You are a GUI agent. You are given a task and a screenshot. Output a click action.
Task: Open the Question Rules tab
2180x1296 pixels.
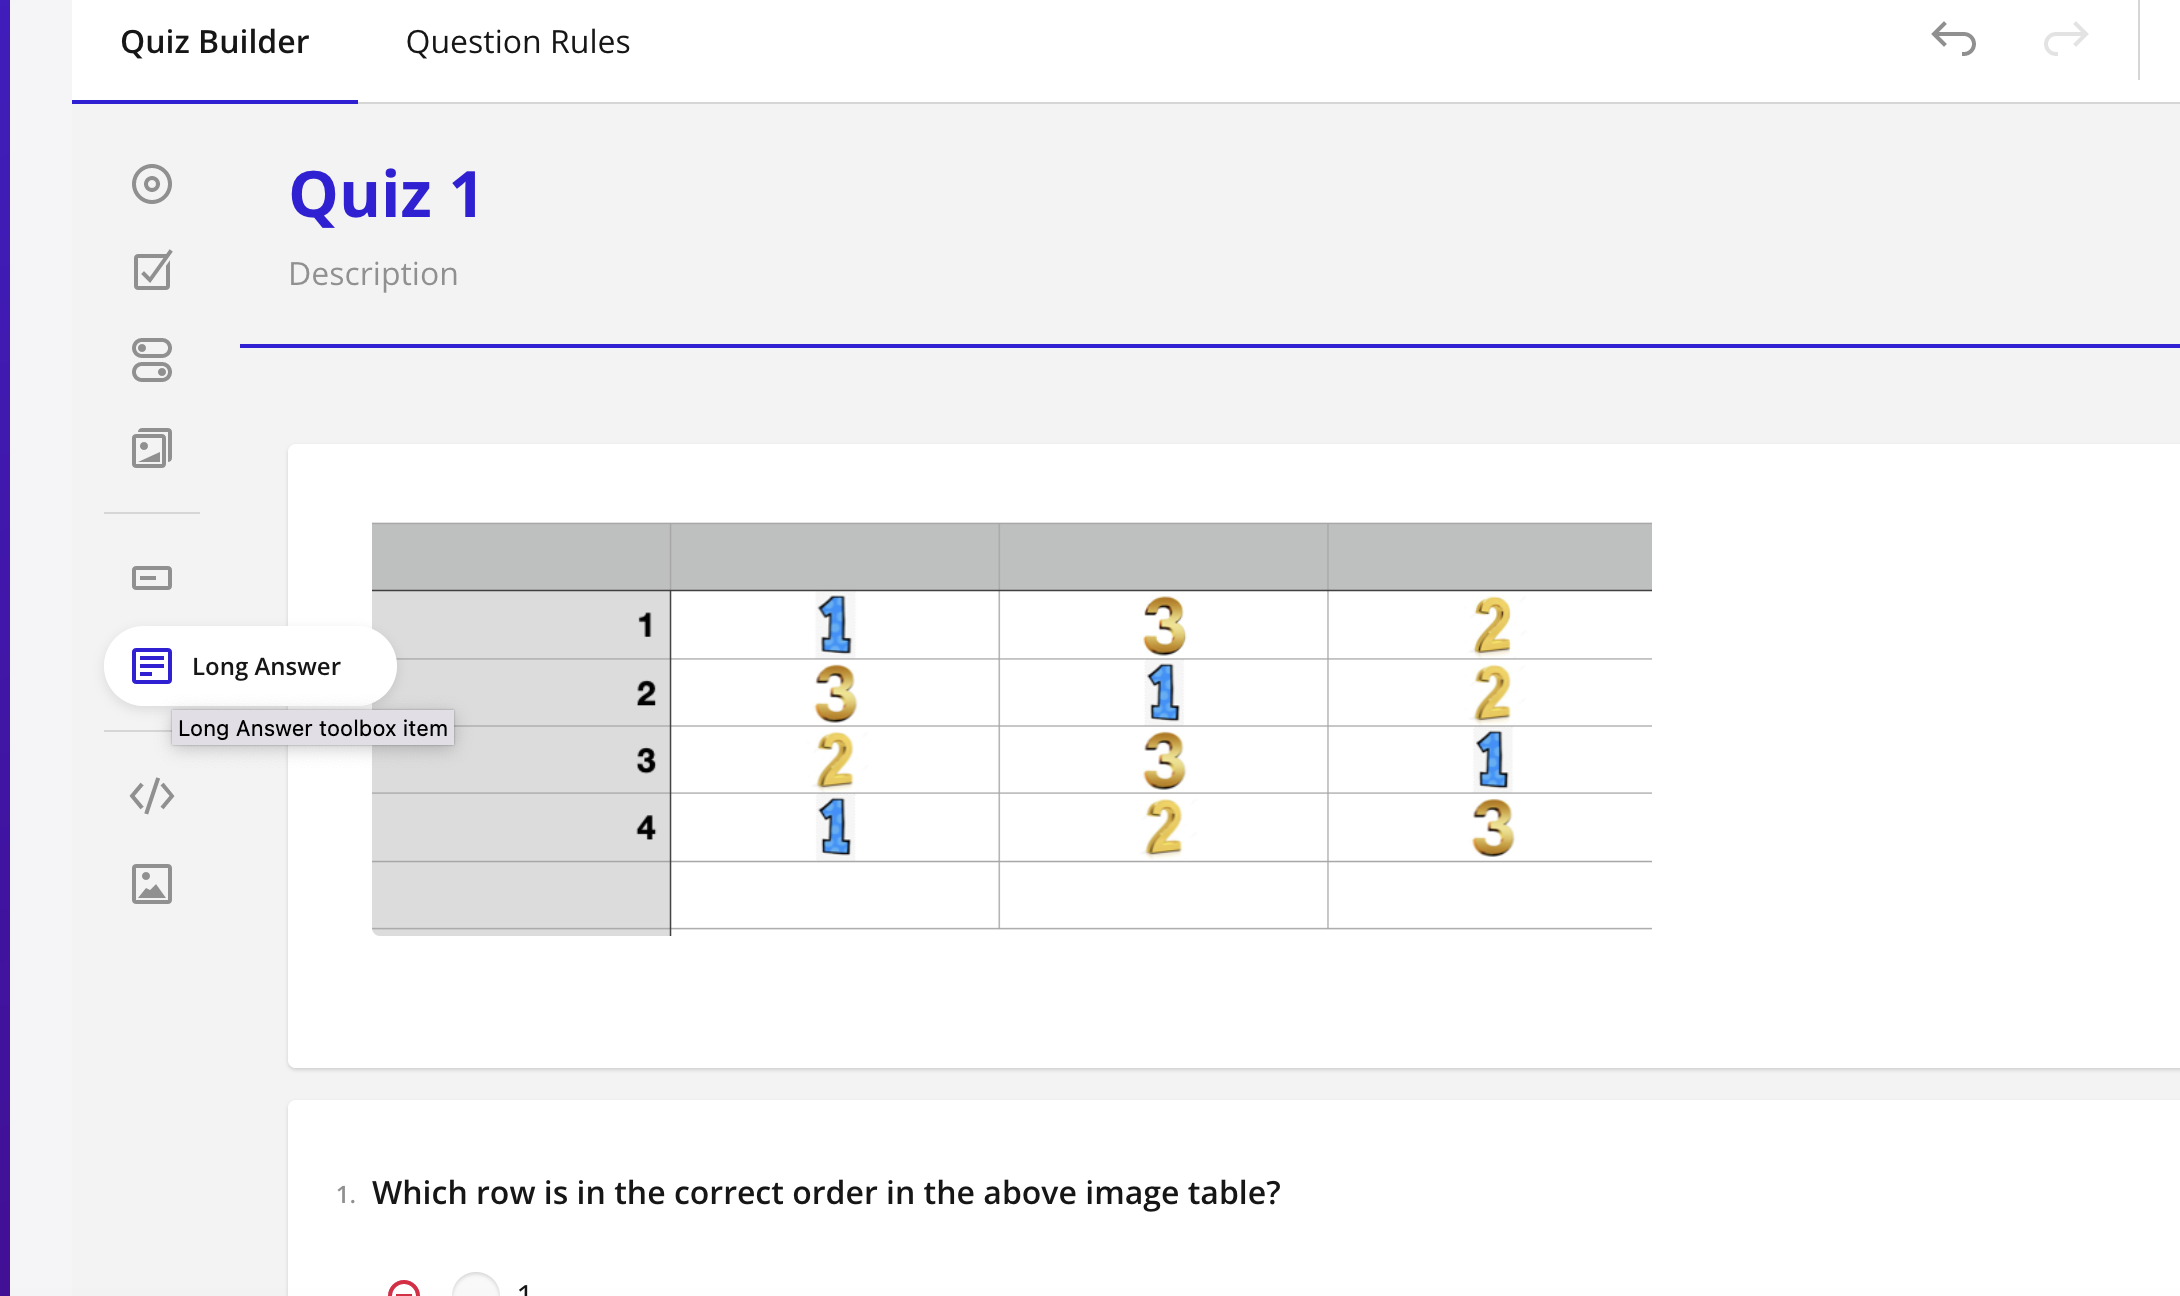tap(517, 42)
